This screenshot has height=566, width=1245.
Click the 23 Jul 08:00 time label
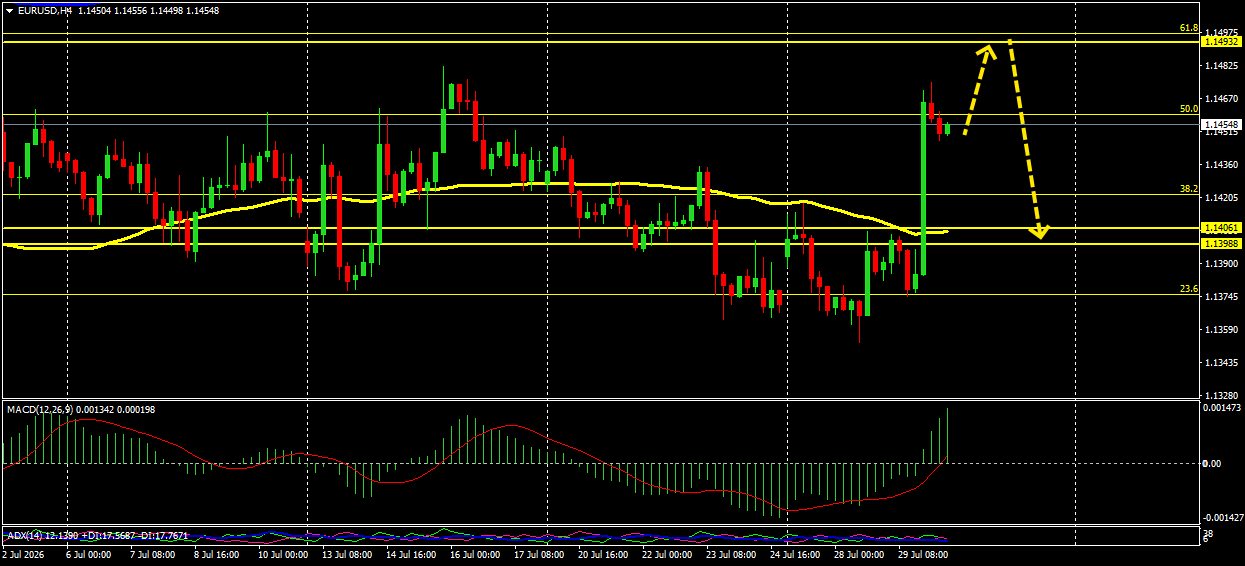click(x=732, y=553)
